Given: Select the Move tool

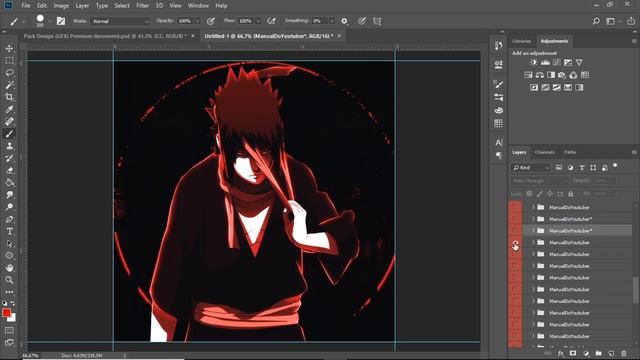Looking at the screenshot, I should click(x=9, y=49).
